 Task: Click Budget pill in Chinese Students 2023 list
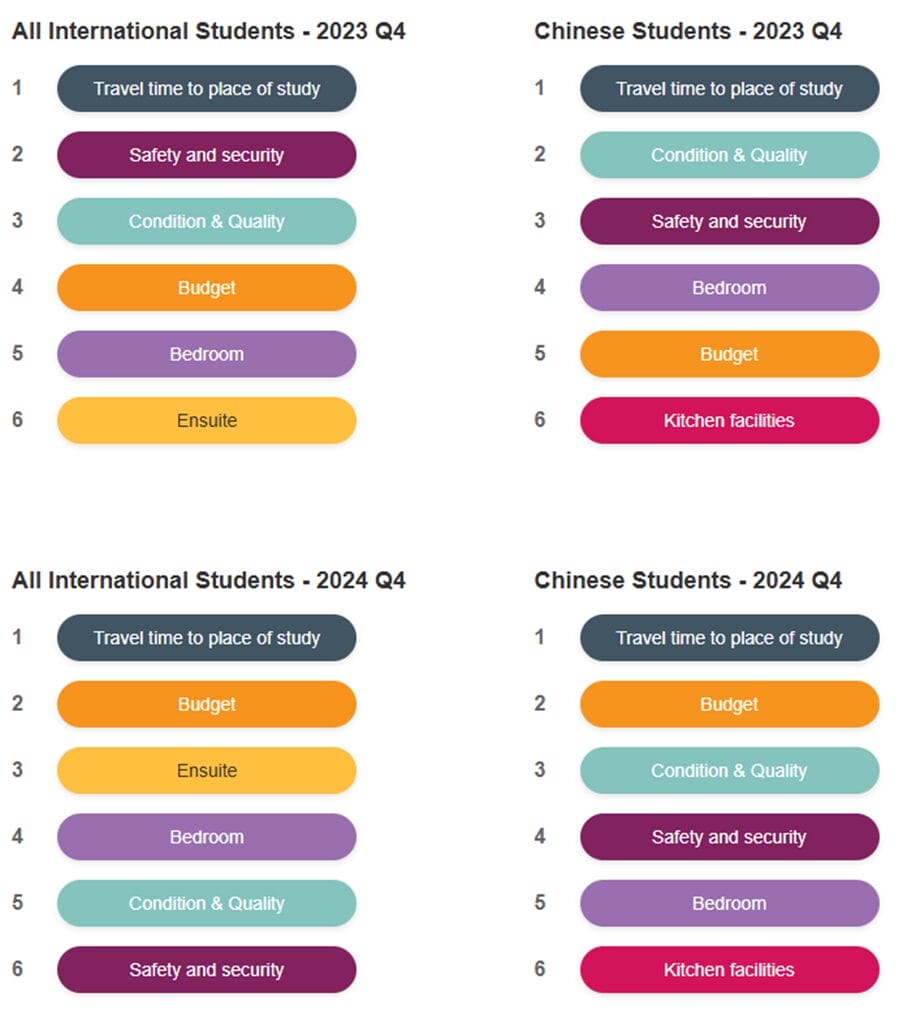coord(729,354)
